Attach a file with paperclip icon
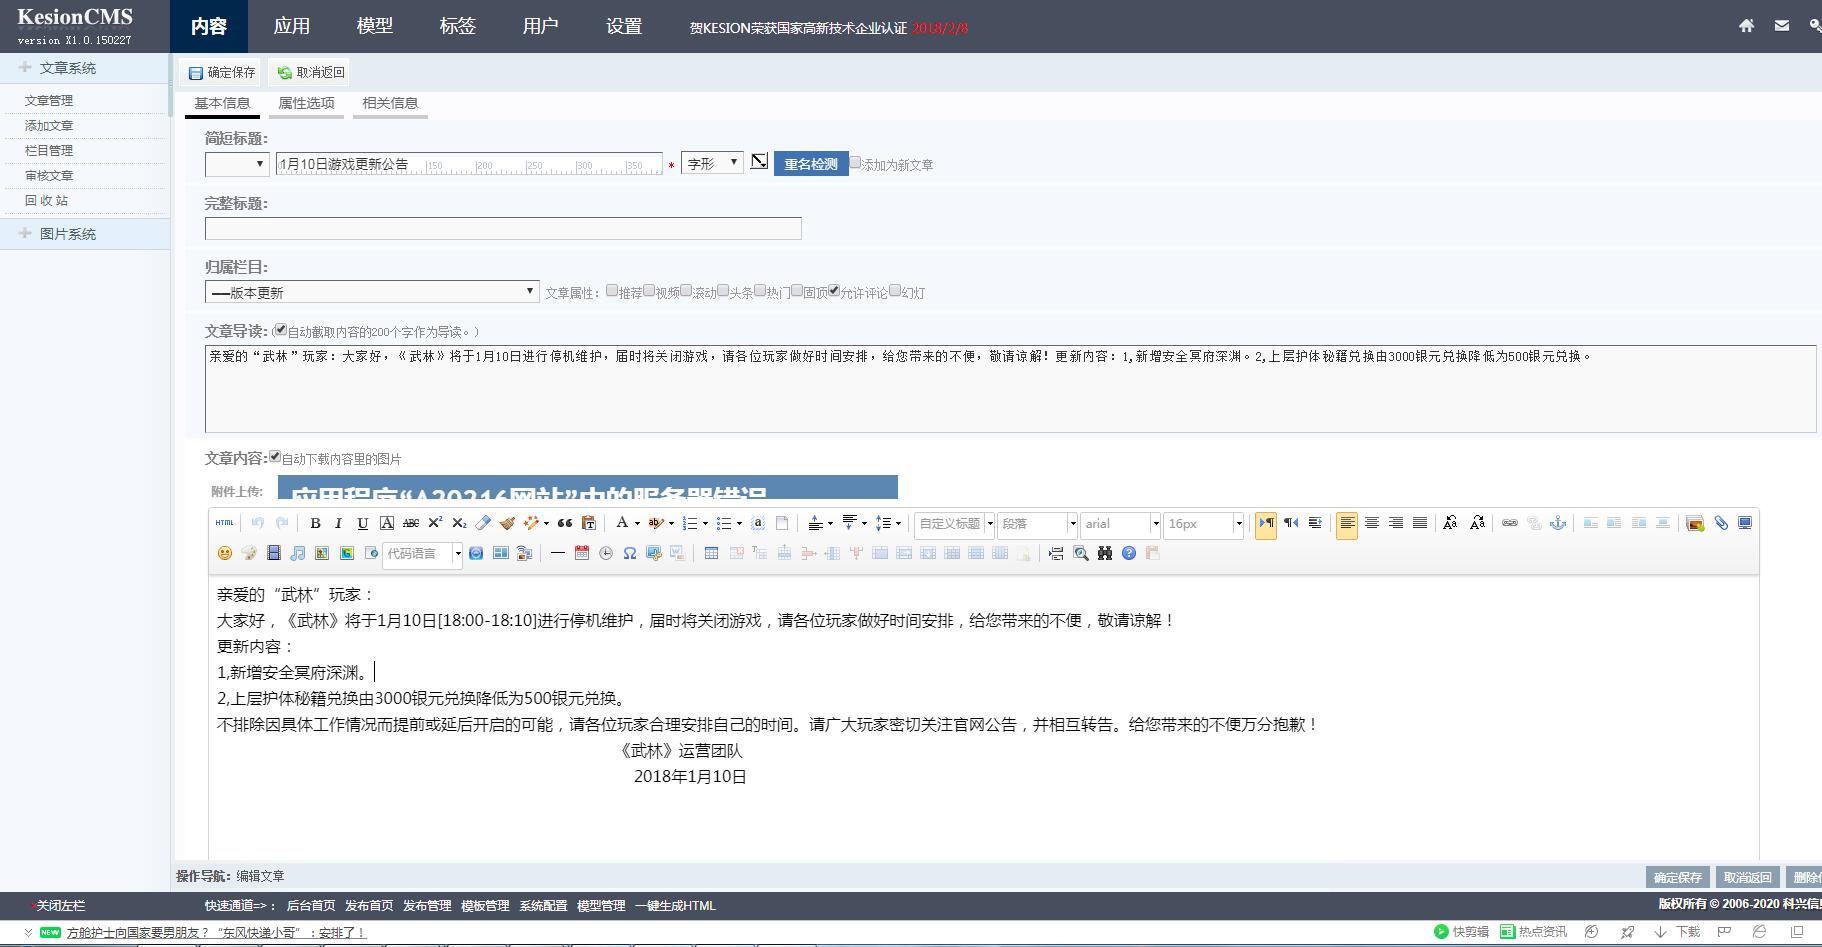 pyautogui.click(x=1721, y=523)
